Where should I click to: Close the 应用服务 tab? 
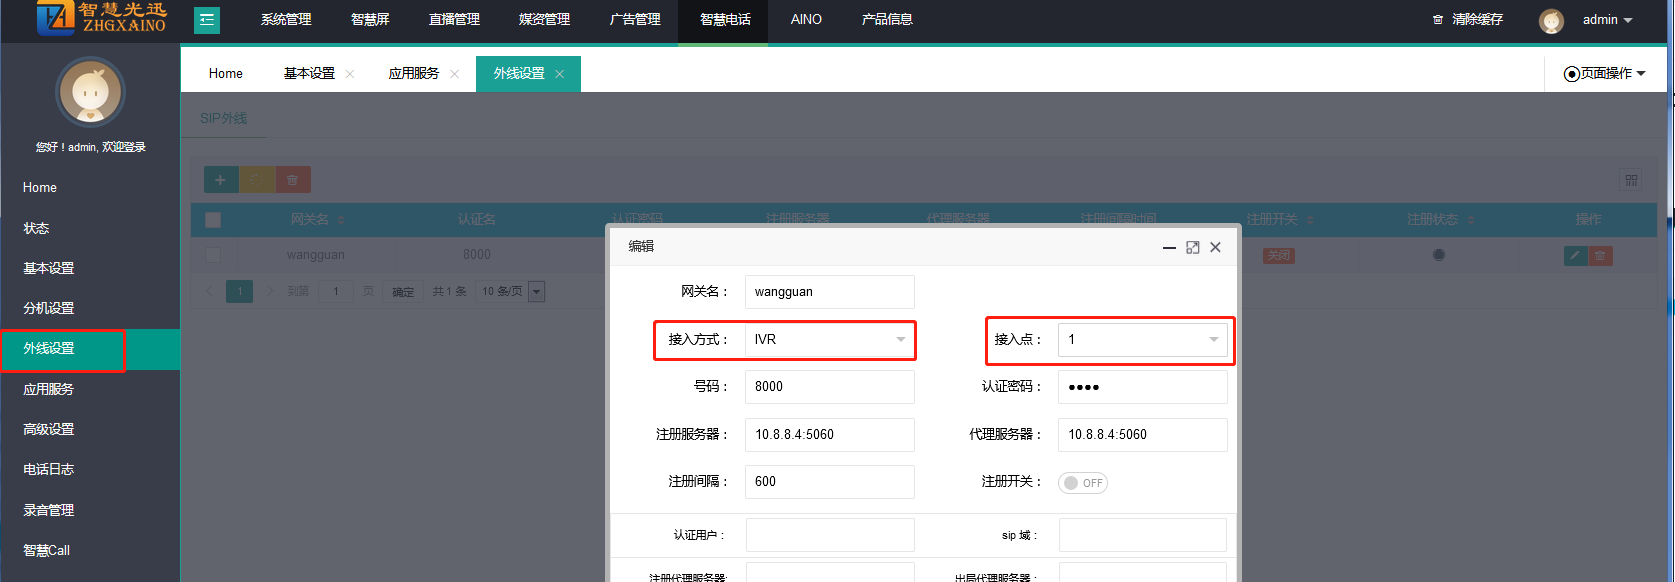tap(454, 74)
